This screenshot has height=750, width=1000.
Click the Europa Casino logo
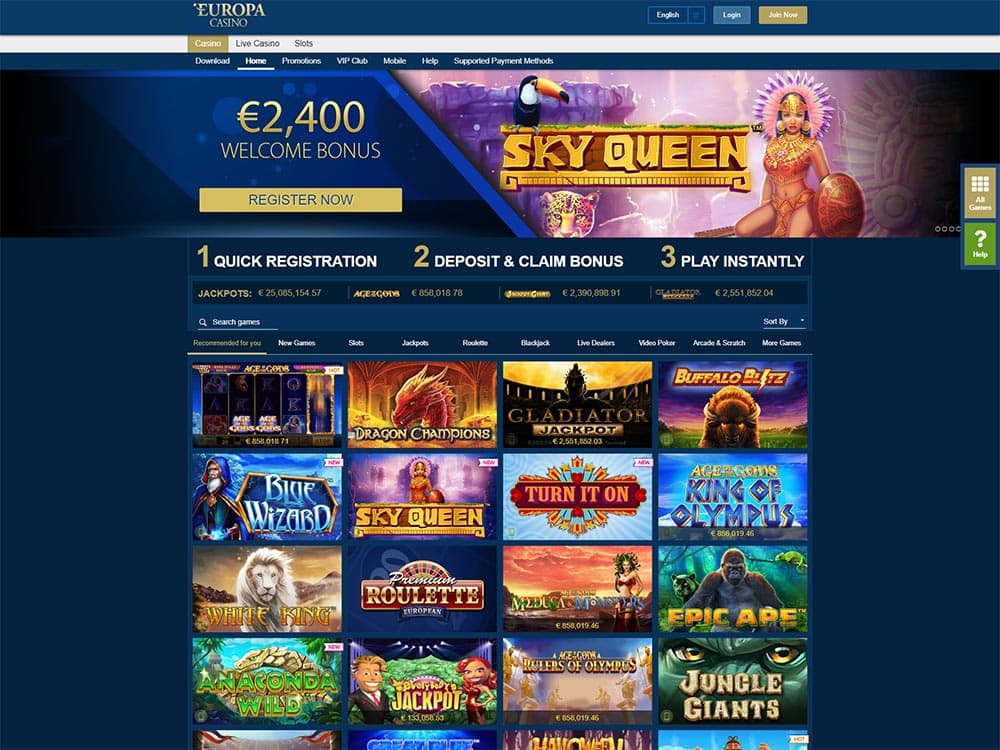[229, 15]
